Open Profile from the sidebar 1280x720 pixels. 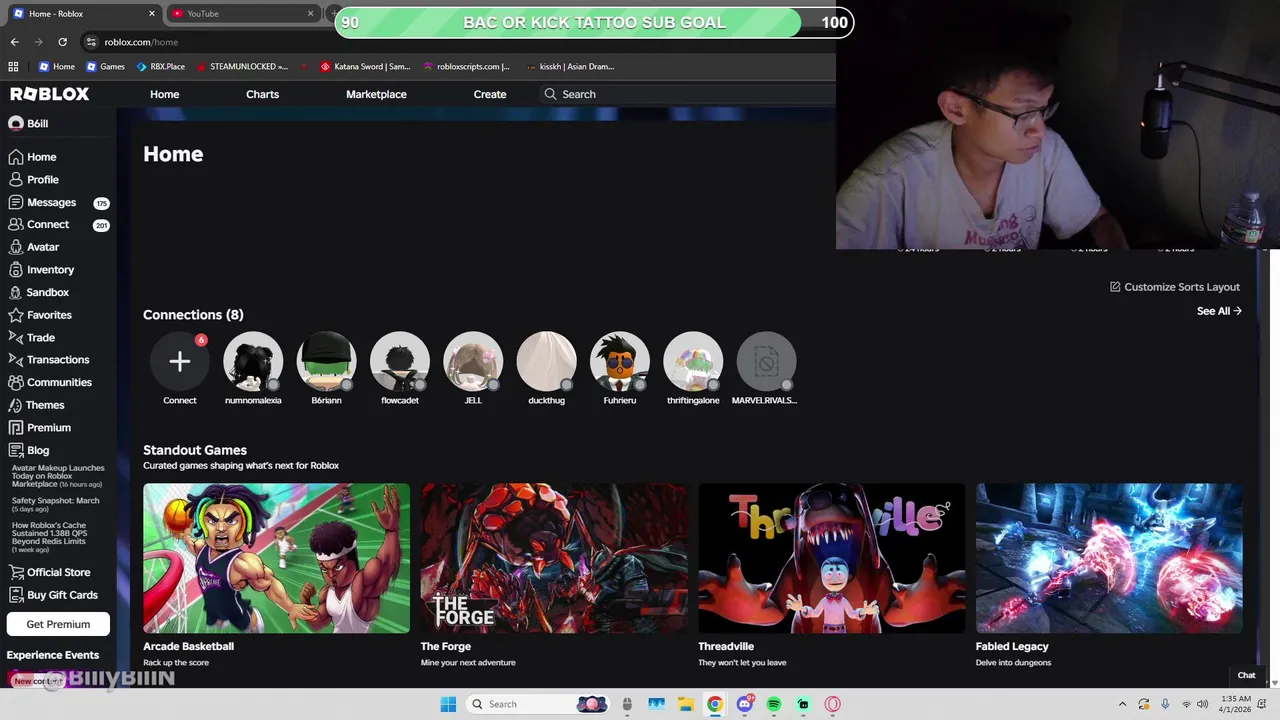pyautogui.click(x=33, y=180)
